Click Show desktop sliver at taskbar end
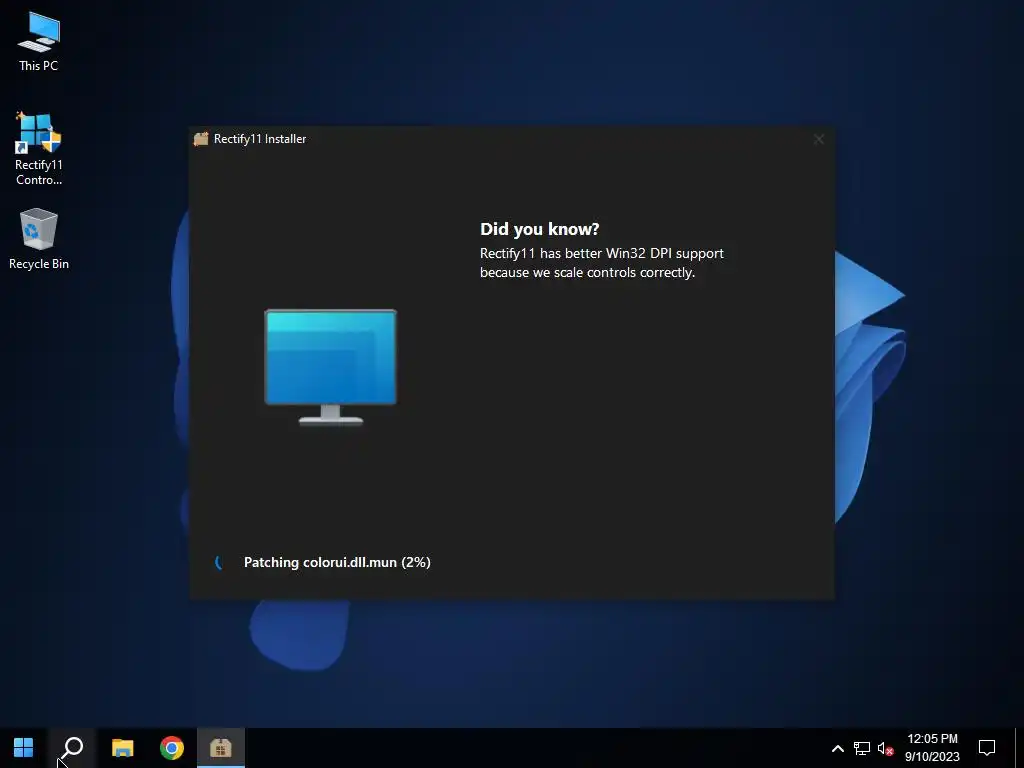Screen dimensions: 1024x768 tap(1019, 748)
